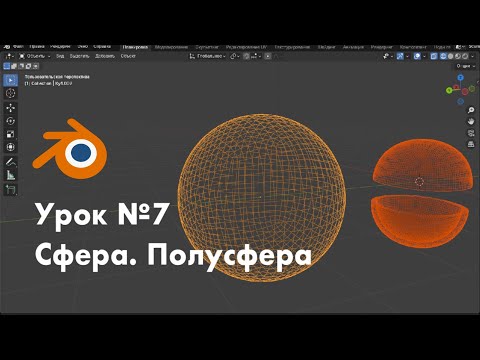480x360 pixels.
Task: Click the hand pan view icon
Action: click(471, 121)
